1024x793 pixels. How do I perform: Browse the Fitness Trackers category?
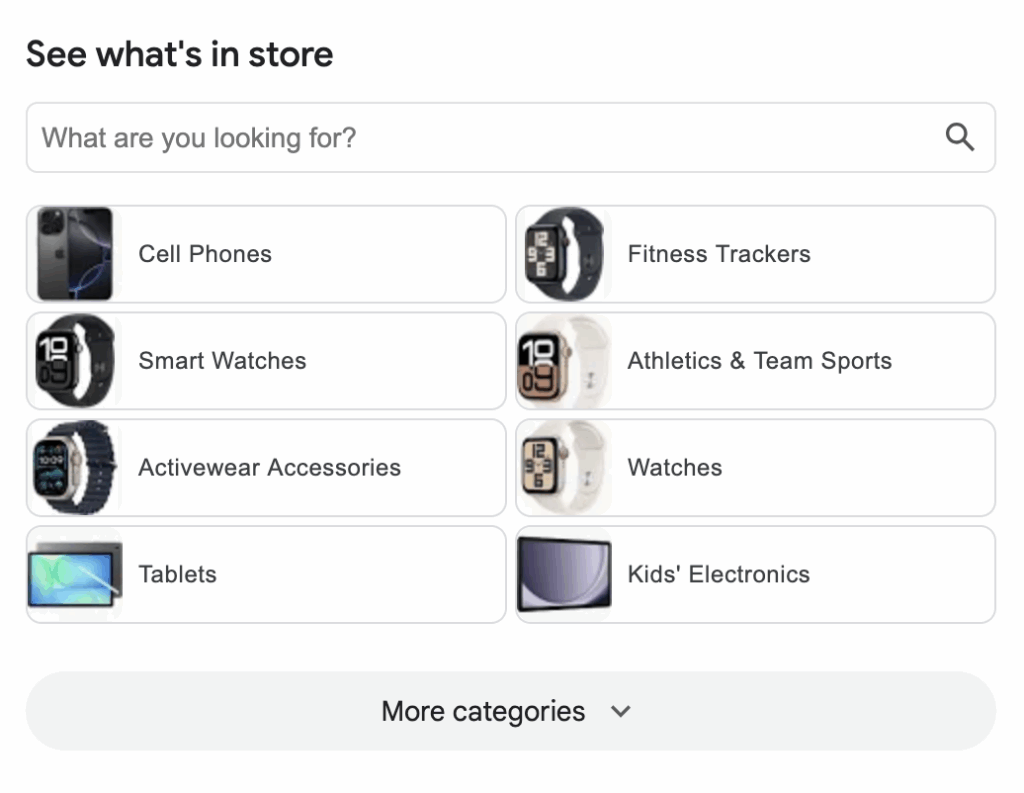tap(719, 254)
